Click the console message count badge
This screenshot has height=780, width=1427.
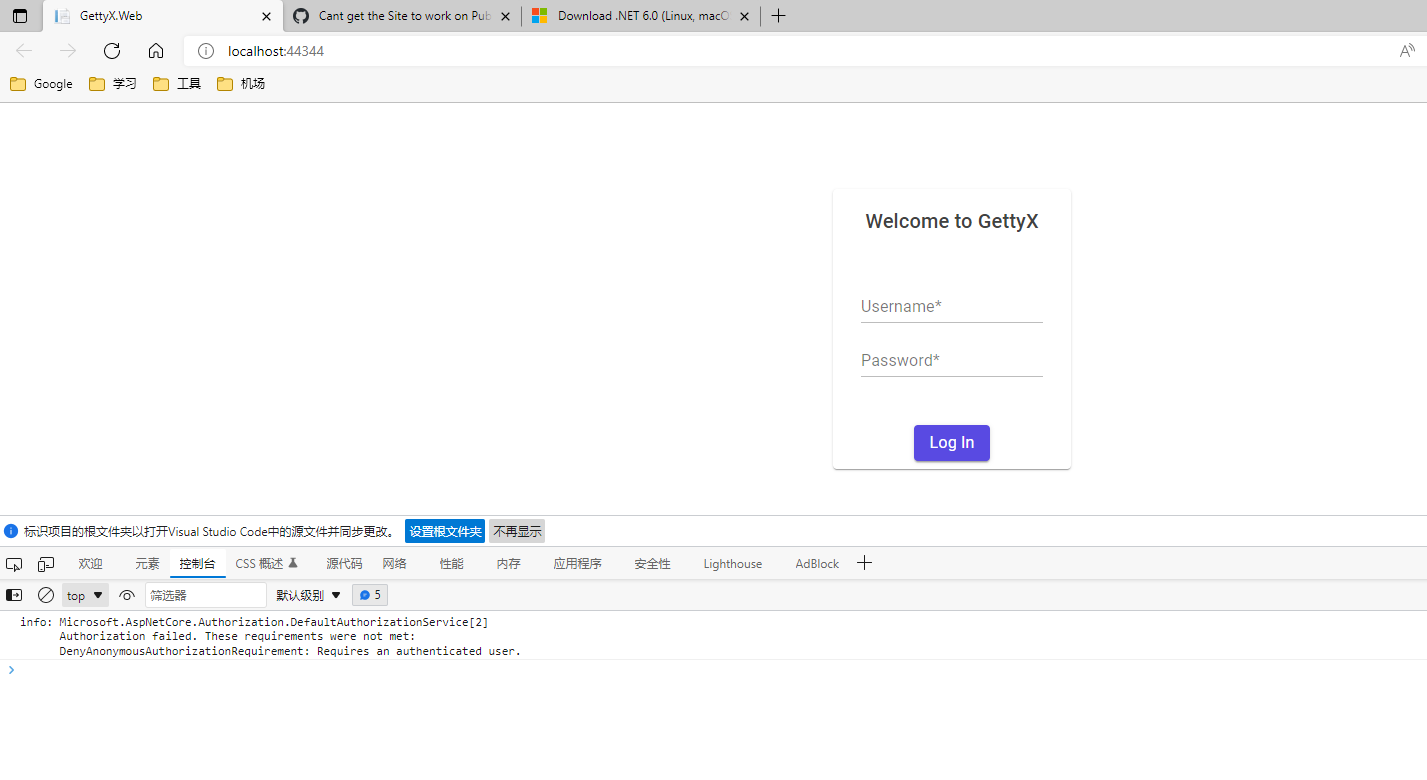(370, 595)
